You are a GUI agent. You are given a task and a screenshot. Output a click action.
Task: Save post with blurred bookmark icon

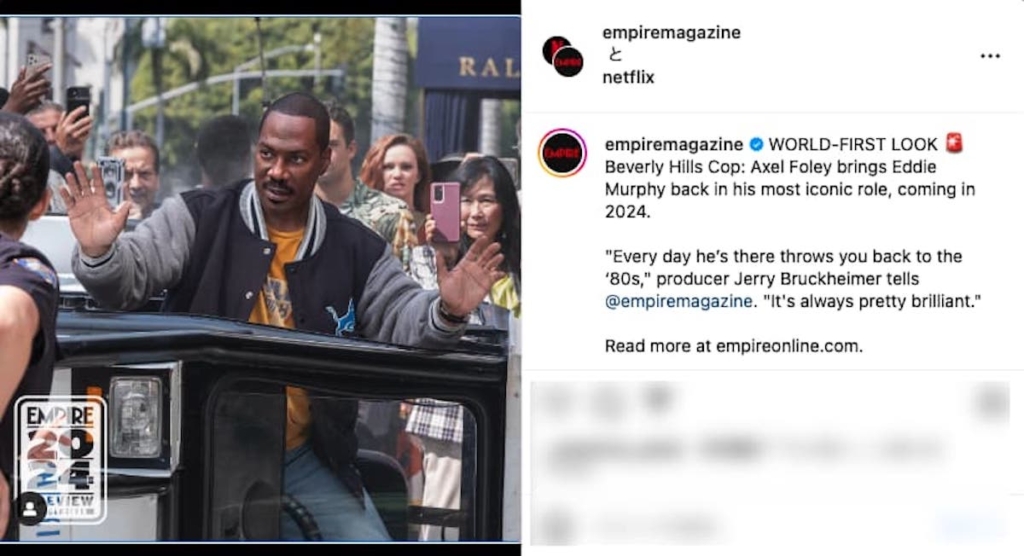tap(991, 400)
